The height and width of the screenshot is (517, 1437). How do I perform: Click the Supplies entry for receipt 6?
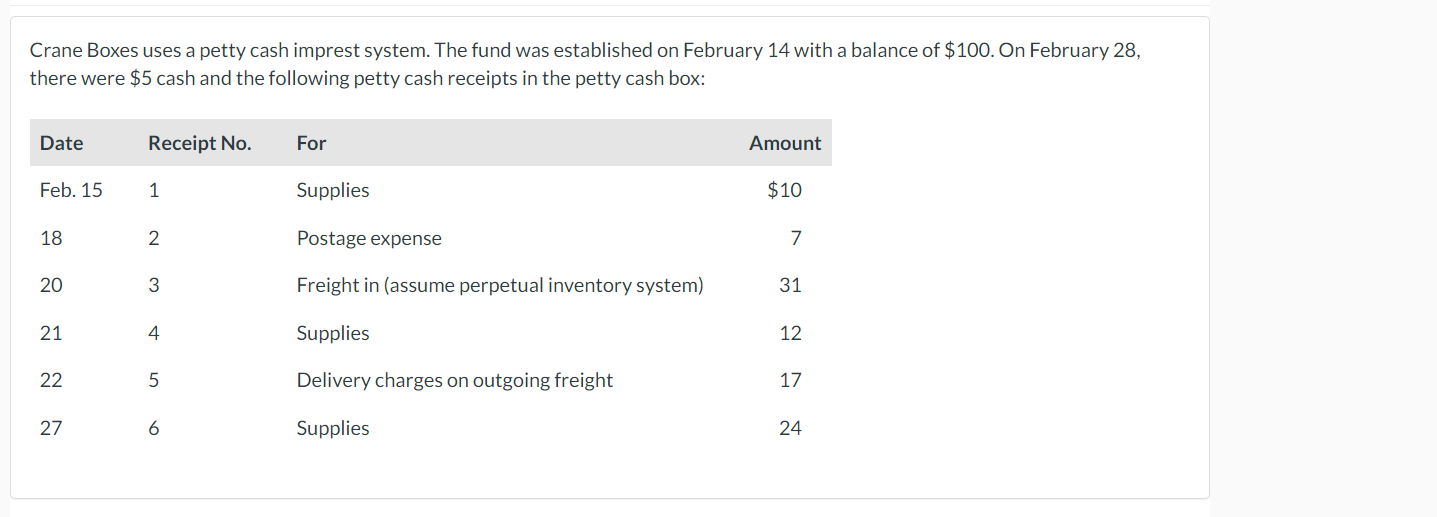[333, 428]
